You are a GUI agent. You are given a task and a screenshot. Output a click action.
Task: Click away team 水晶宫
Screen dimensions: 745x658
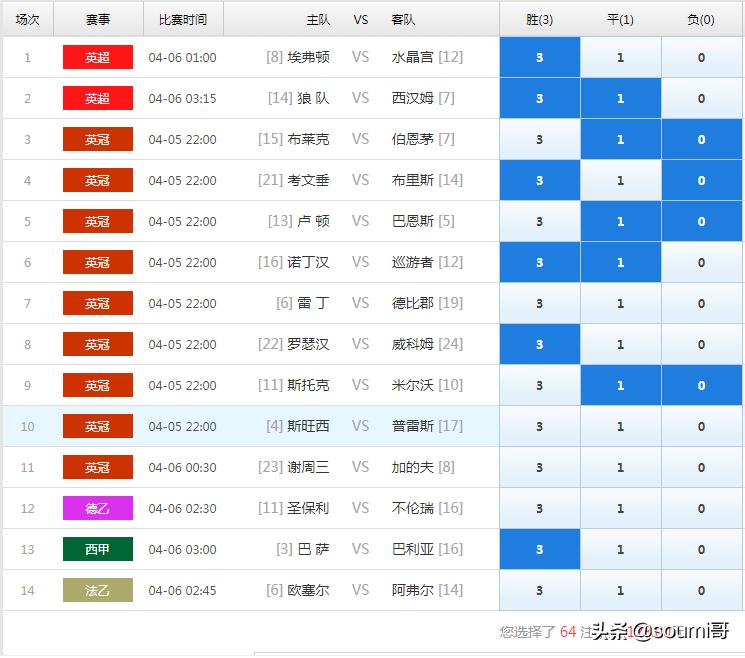point(412,57)
